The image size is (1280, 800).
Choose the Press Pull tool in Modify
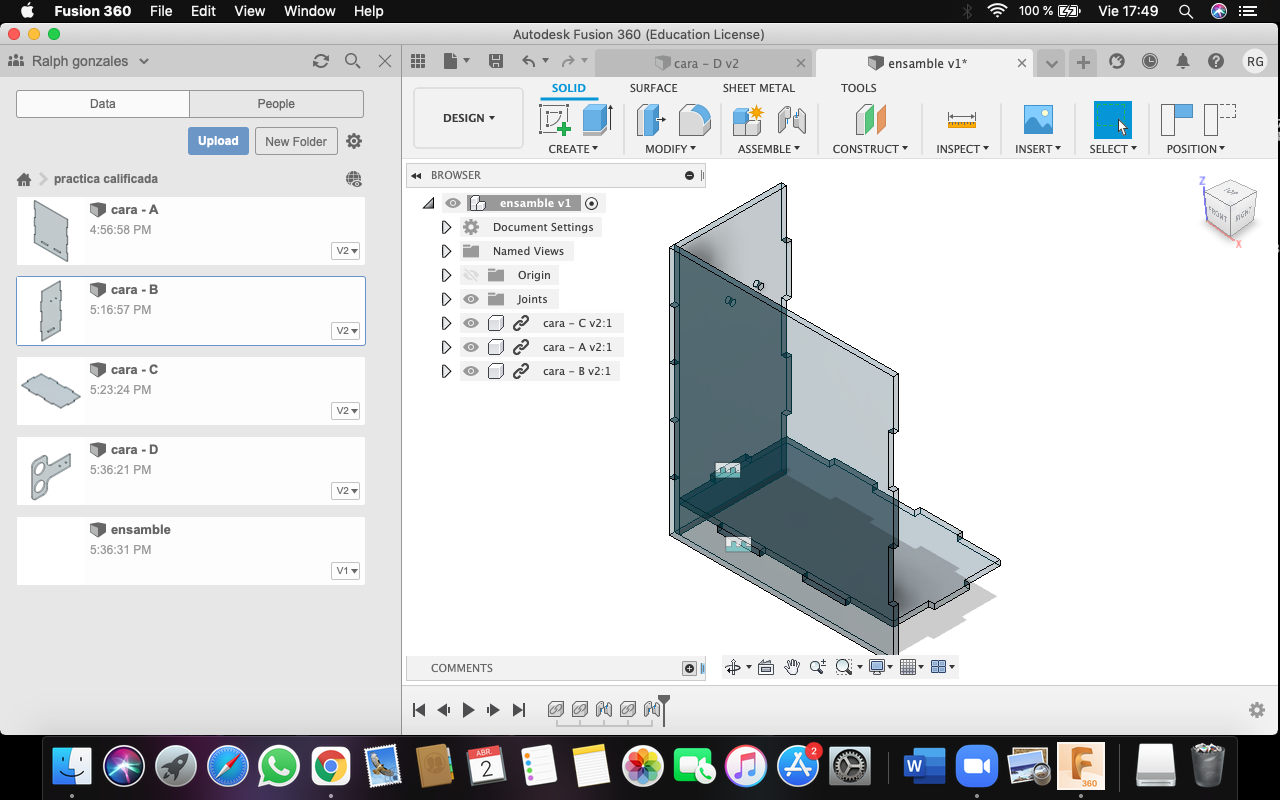[652, 120]
